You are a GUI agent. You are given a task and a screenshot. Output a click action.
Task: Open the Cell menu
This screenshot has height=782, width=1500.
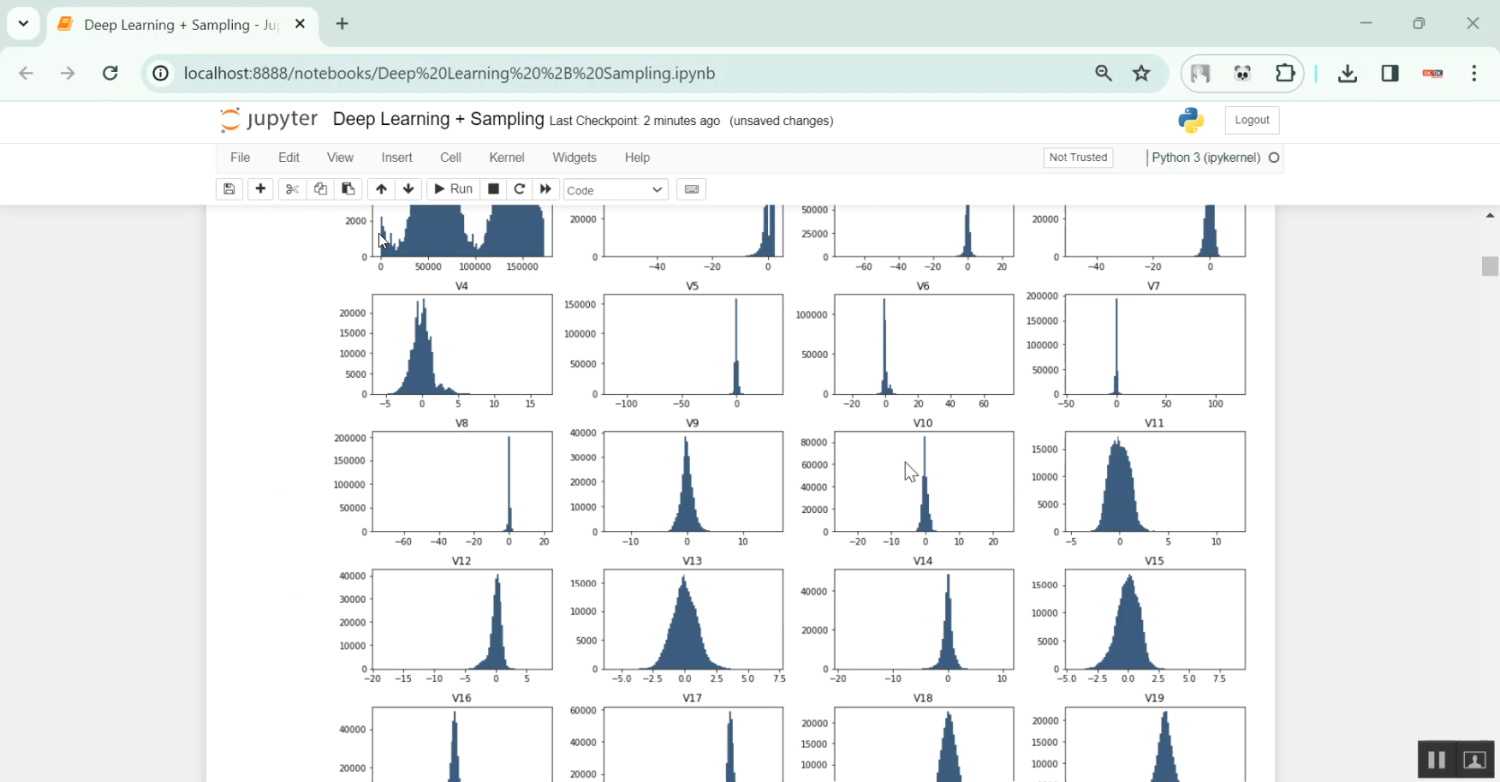[450, 157]
